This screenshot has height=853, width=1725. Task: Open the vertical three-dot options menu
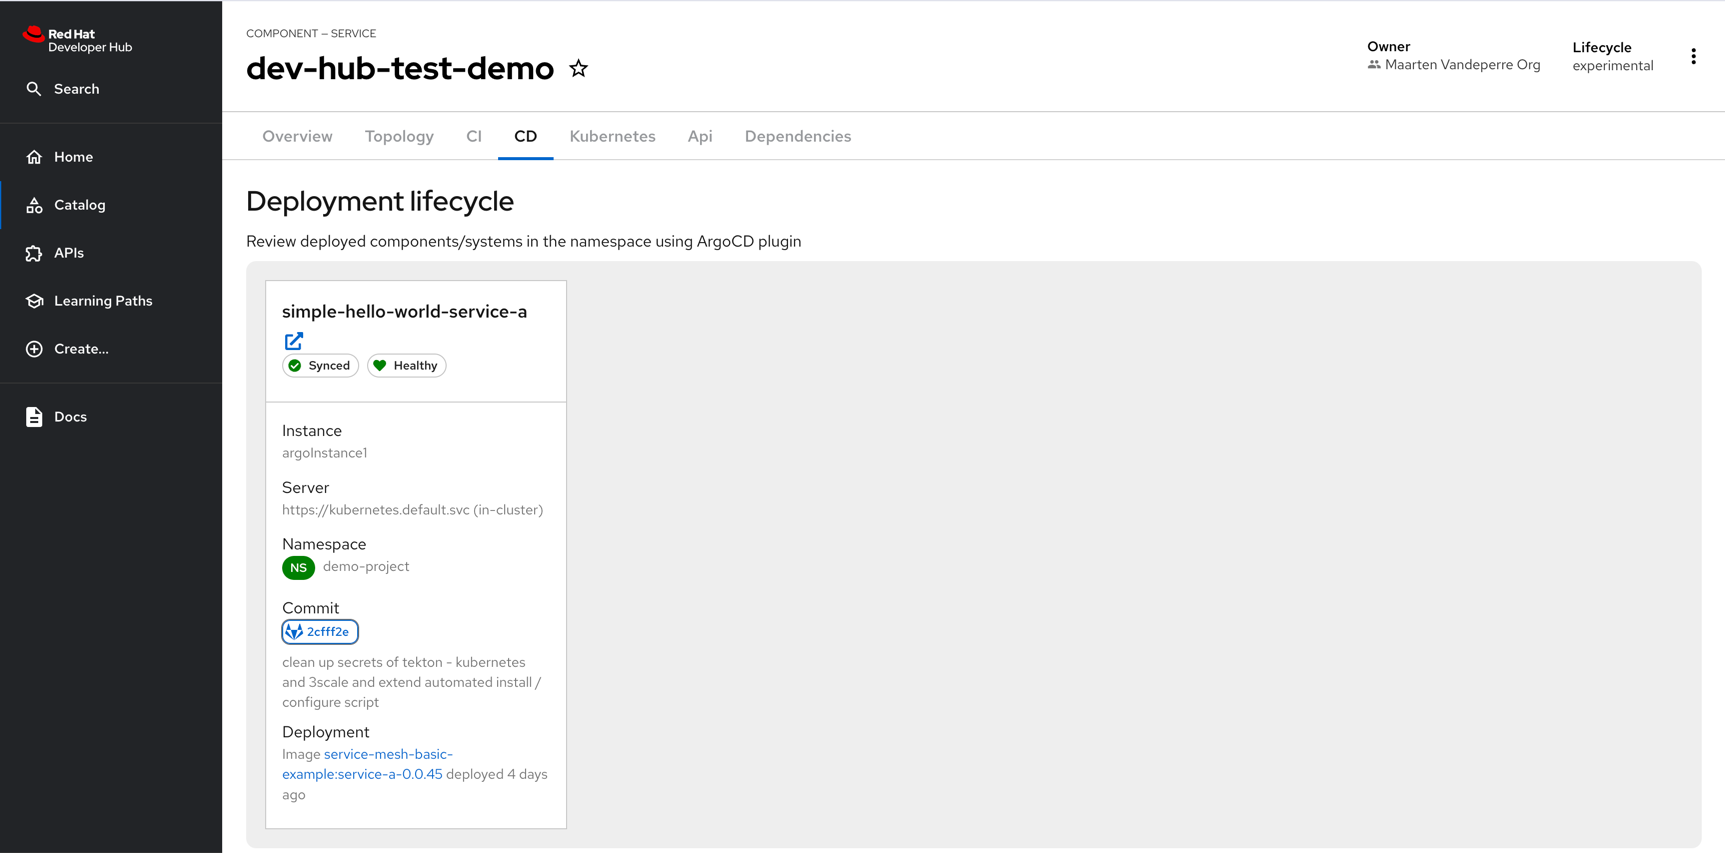click(1693, 57)
